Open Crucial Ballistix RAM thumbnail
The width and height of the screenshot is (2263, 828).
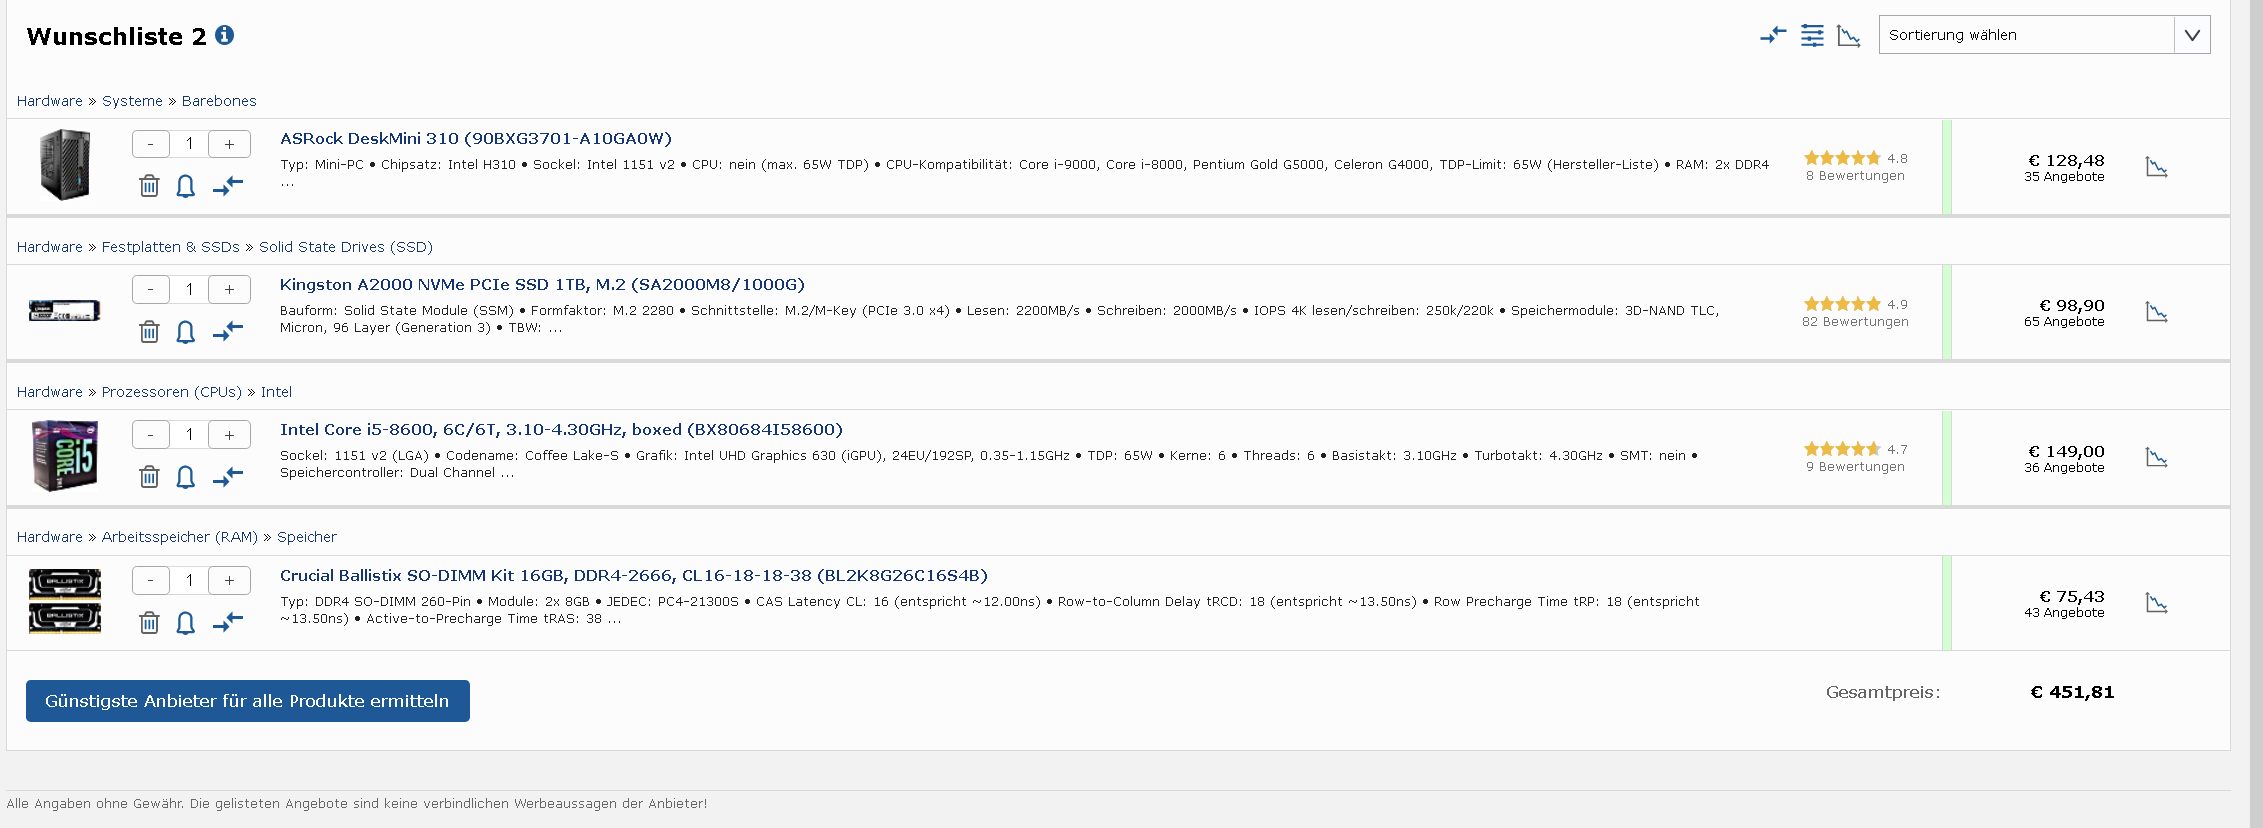click(x=65, y=601)
